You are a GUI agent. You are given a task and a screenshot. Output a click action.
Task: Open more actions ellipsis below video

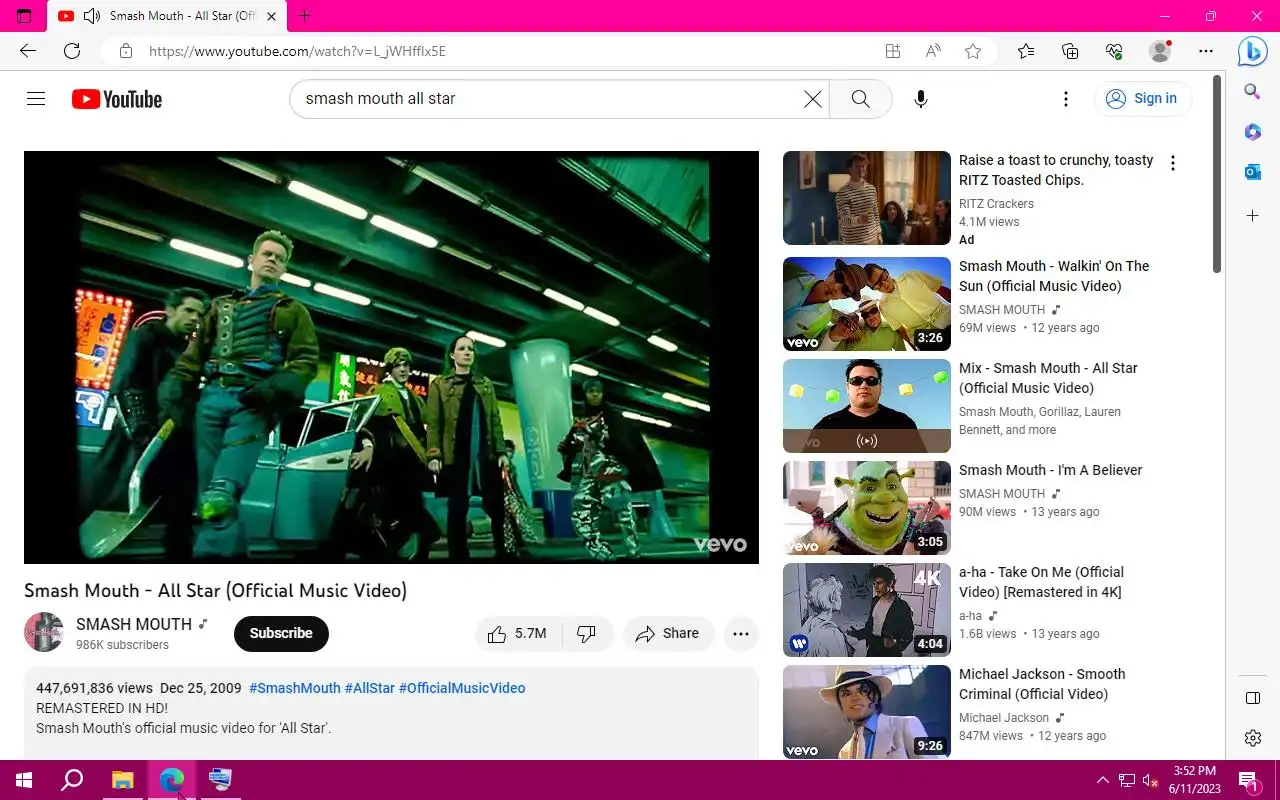pos(741,633)
